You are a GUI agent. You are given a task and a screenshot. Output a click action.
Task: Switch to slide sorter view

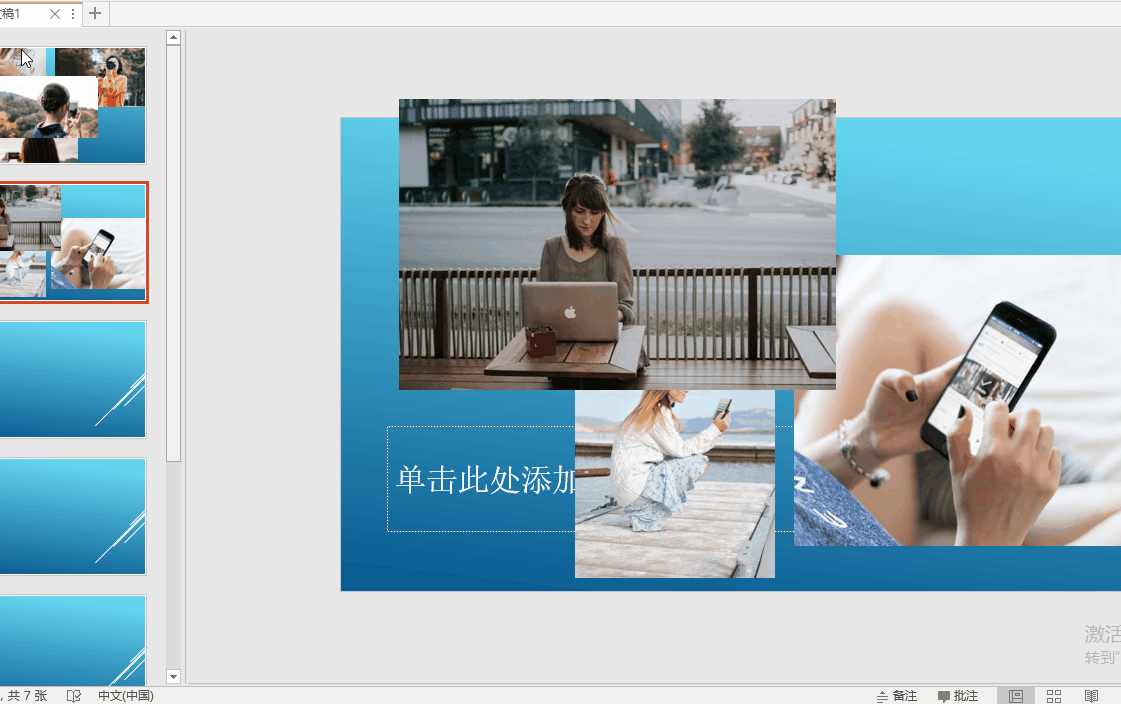(1054, 695)
